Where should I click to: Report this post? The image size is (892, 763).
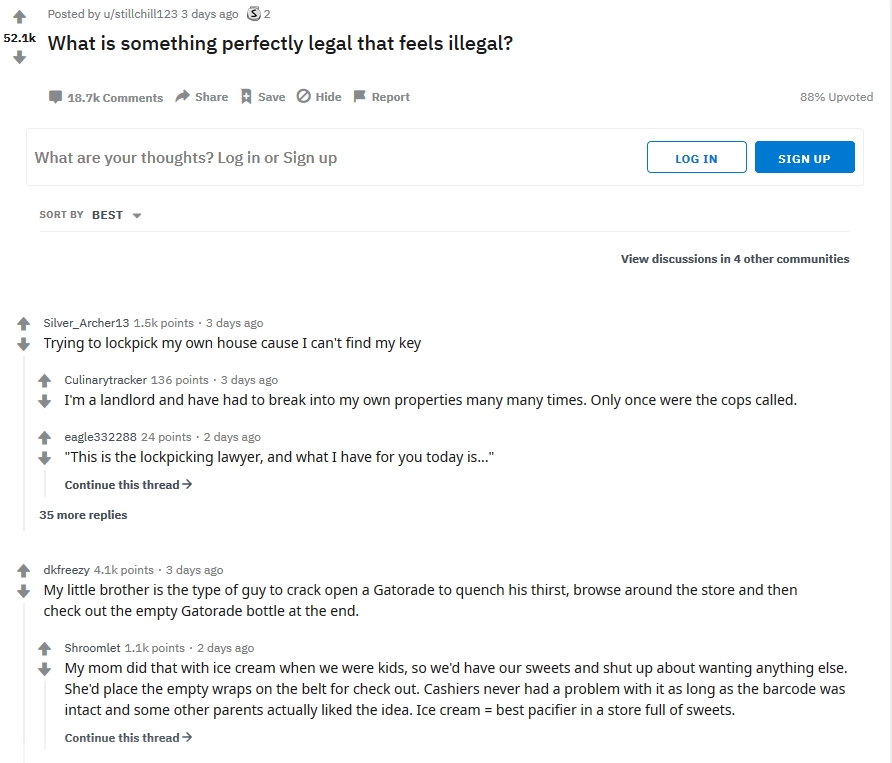(381, 97)
